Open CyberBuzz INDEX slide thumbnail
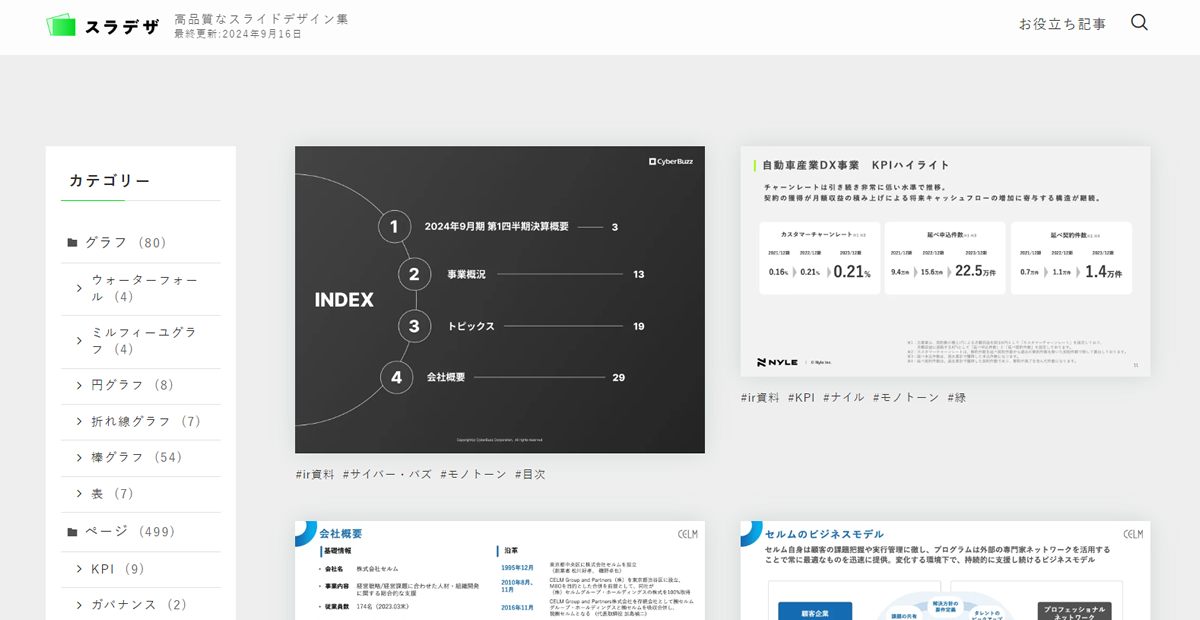The height and width of the screenshot is (620, 1200). pyautogui.click(x=500, y=300)
